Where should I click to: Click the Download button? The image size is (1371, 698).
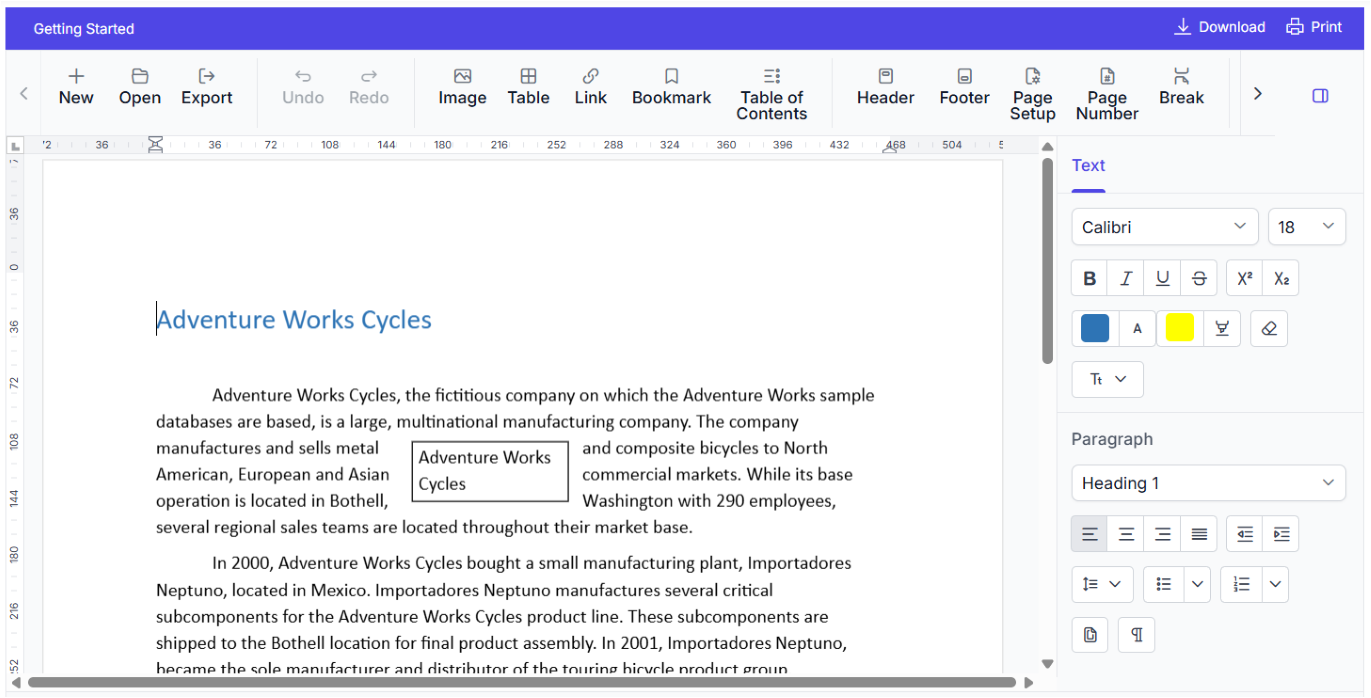point(1219,27)
